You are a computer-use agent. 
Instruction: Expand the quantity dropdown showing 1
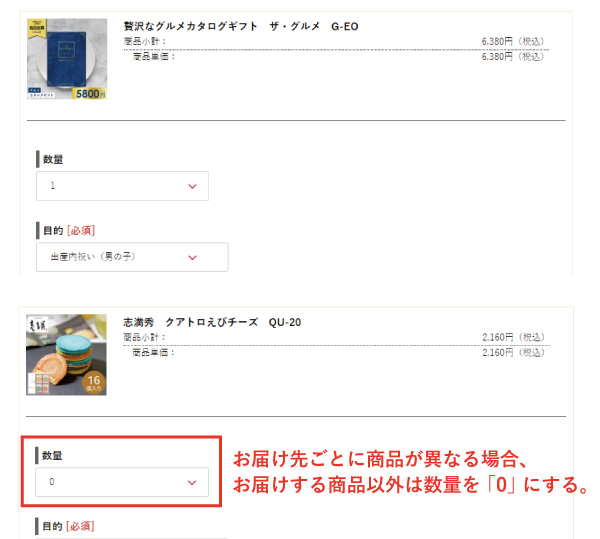coord(122,186)
